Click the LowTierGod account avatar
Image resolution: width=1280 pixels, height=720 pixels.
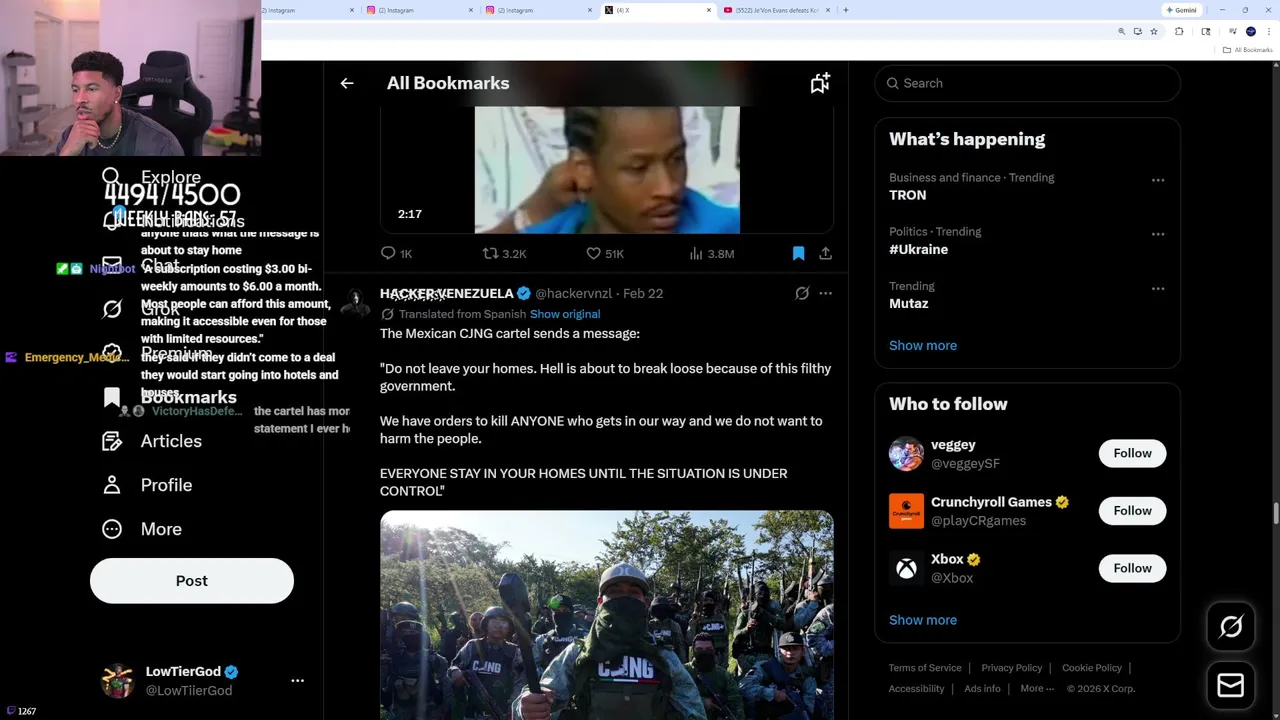pos(118,680)
